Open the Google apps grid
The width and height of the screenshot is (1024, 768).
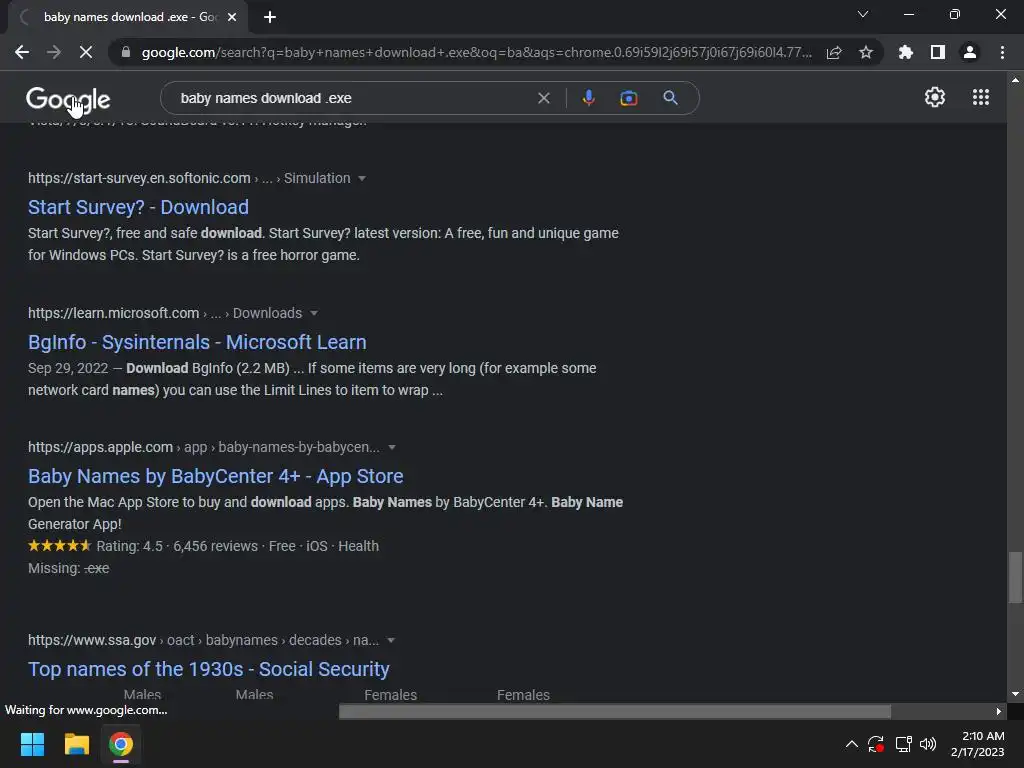click(x=980, y=97)
